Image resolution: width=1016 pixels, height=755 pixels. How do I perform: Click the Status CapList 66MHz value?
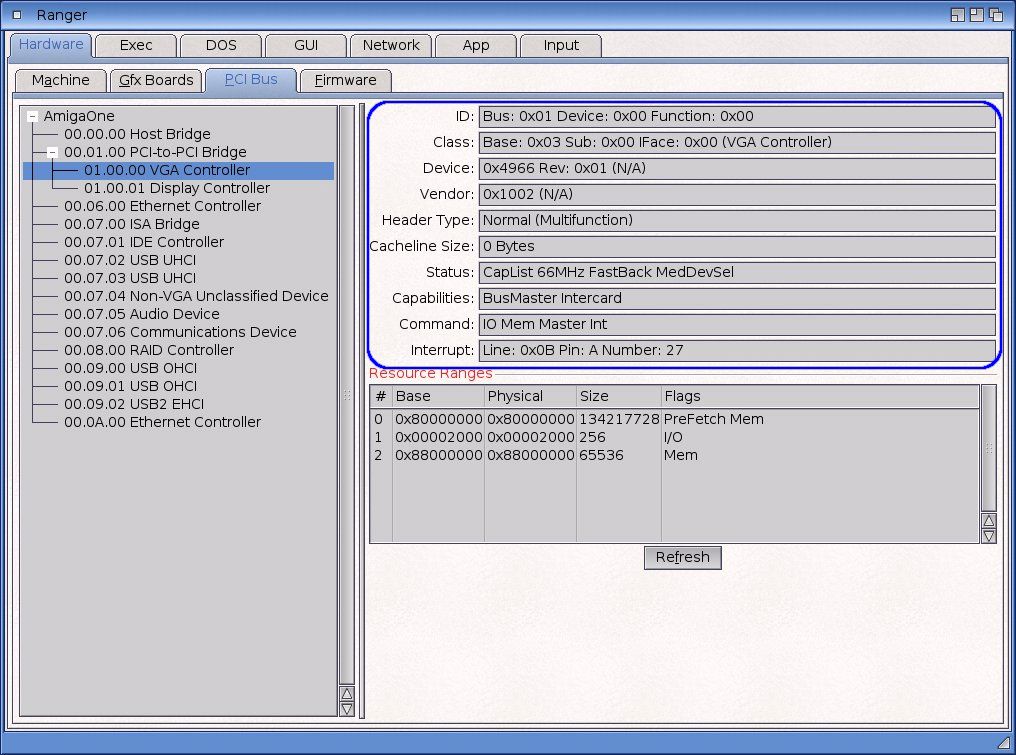coord(737,272)
